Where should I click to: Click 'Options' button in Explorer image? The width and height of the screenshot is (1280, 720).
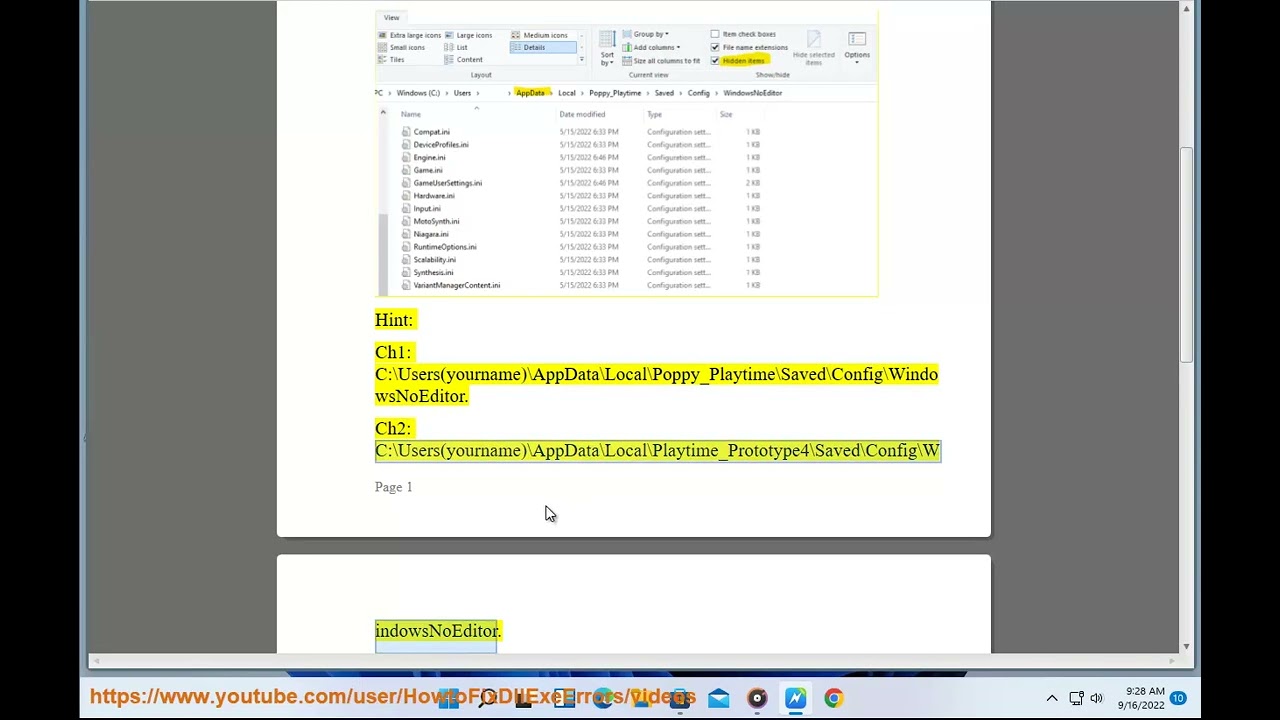point(857,46)
